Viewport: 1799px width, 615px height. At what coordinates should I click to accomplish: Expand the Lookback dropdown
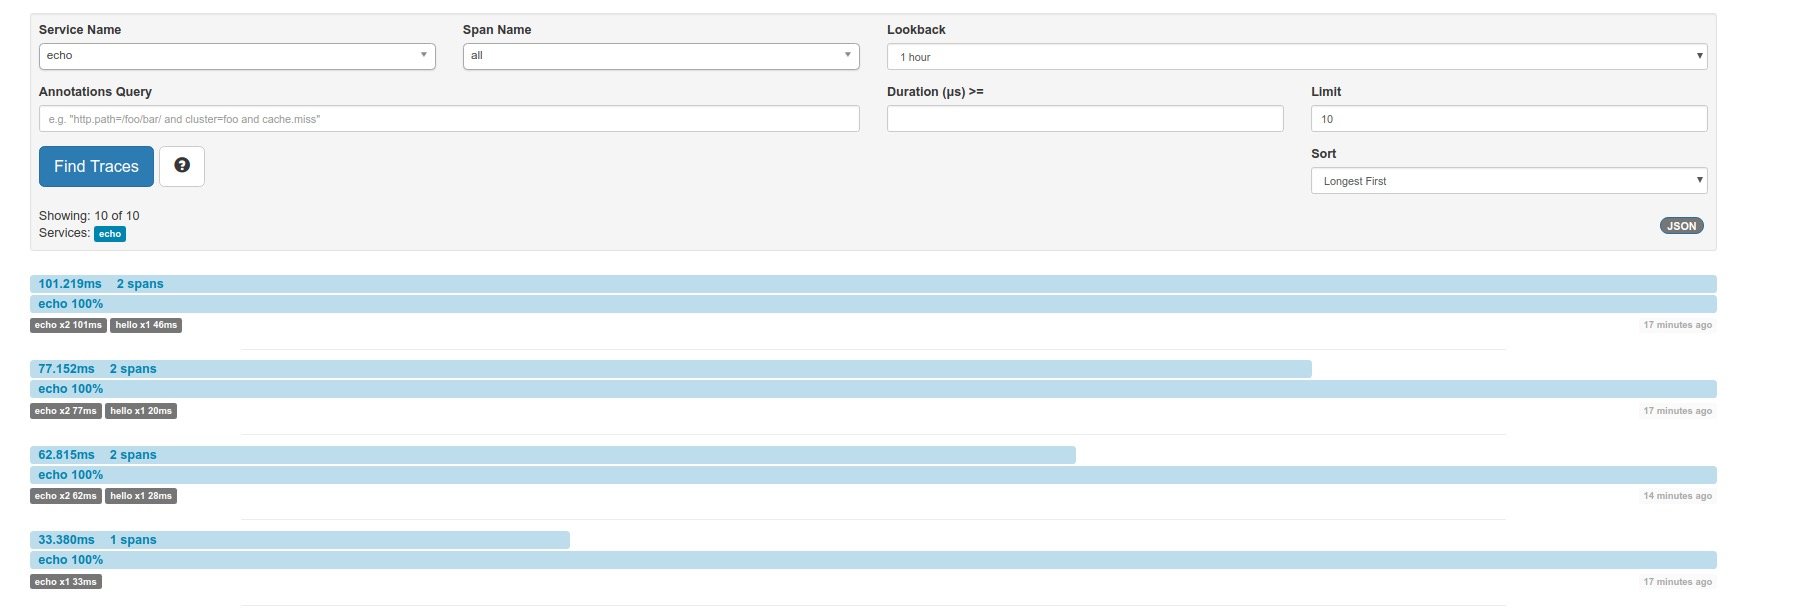coord(1296,57)
